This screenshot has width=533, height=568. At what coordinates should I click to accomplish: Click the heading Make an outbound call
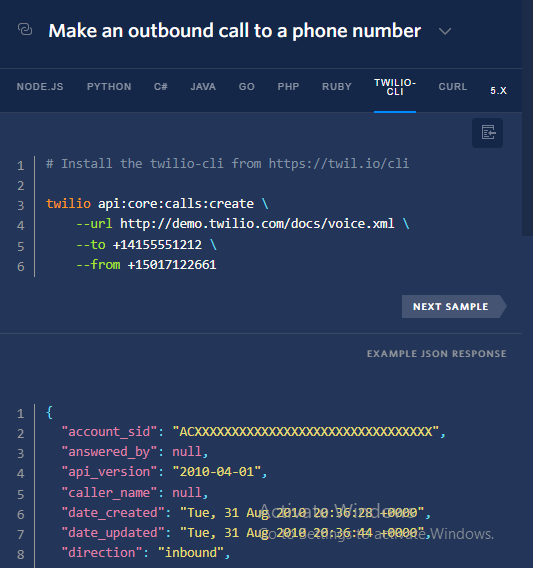[234, 31]
